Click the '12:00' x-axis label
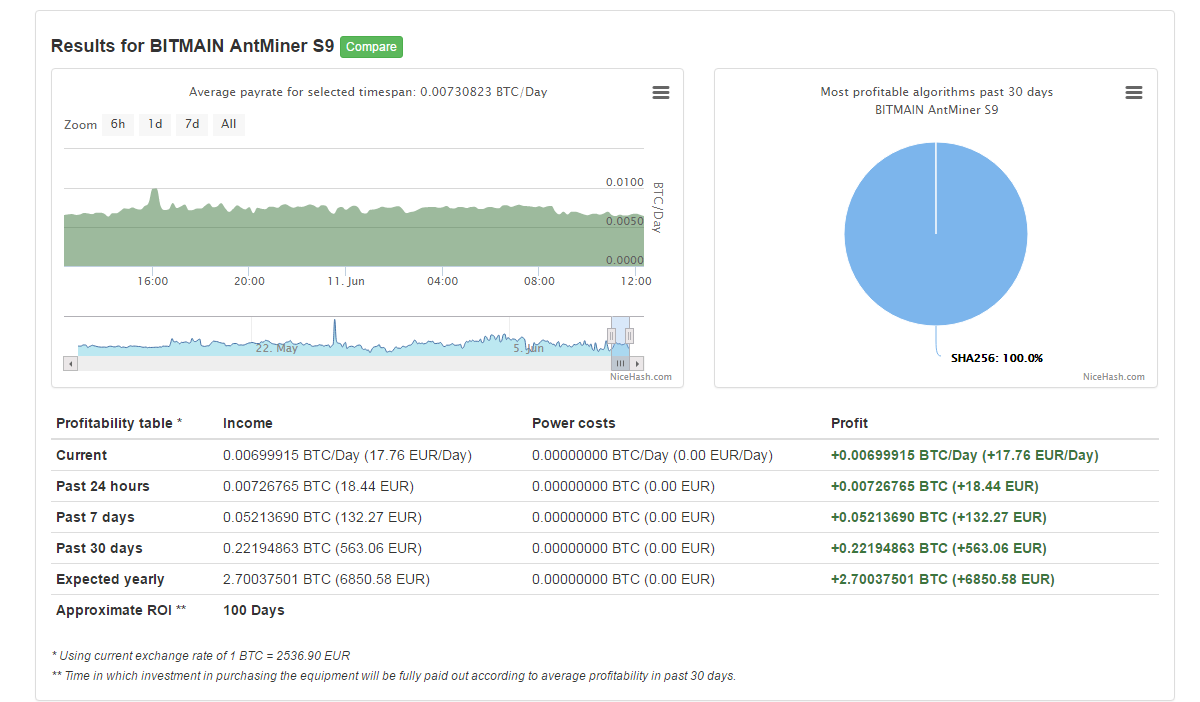 coord(636,281)
